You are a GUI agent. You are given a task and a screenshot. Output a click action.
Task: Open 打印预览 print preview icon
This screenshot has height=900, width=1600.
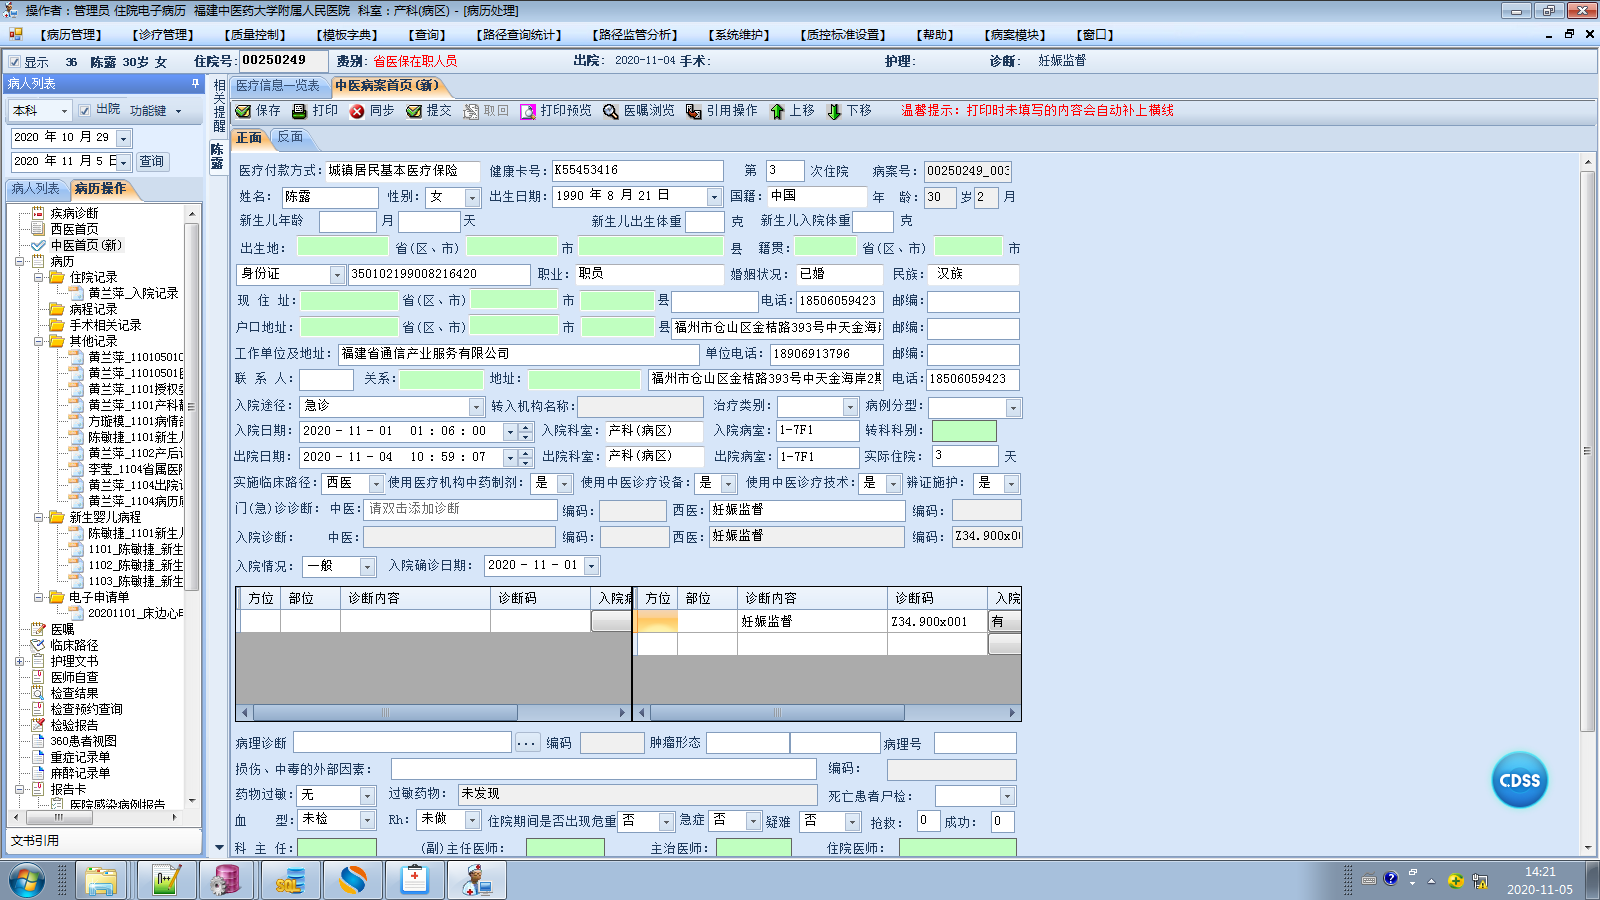528,111
